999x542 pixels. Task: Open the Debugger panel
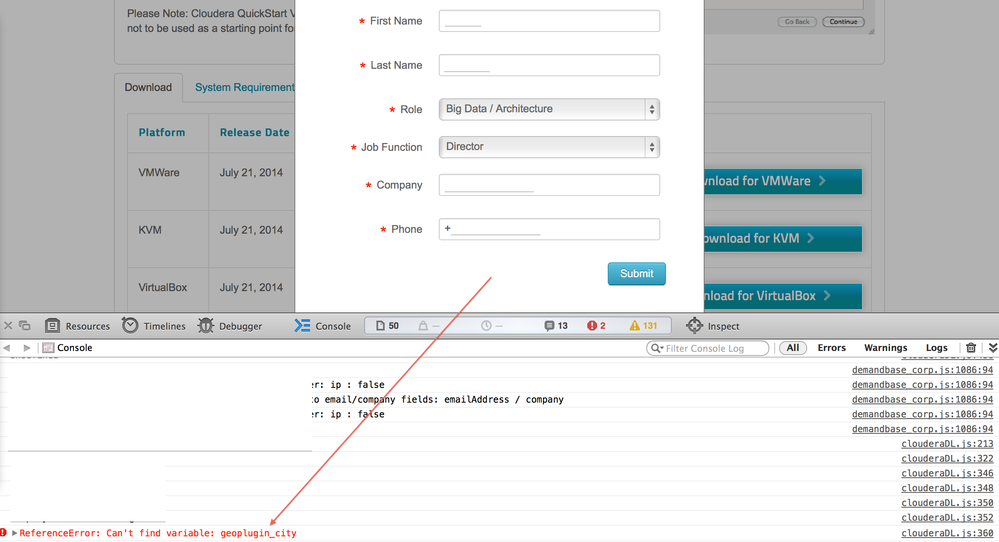(230, 325)
